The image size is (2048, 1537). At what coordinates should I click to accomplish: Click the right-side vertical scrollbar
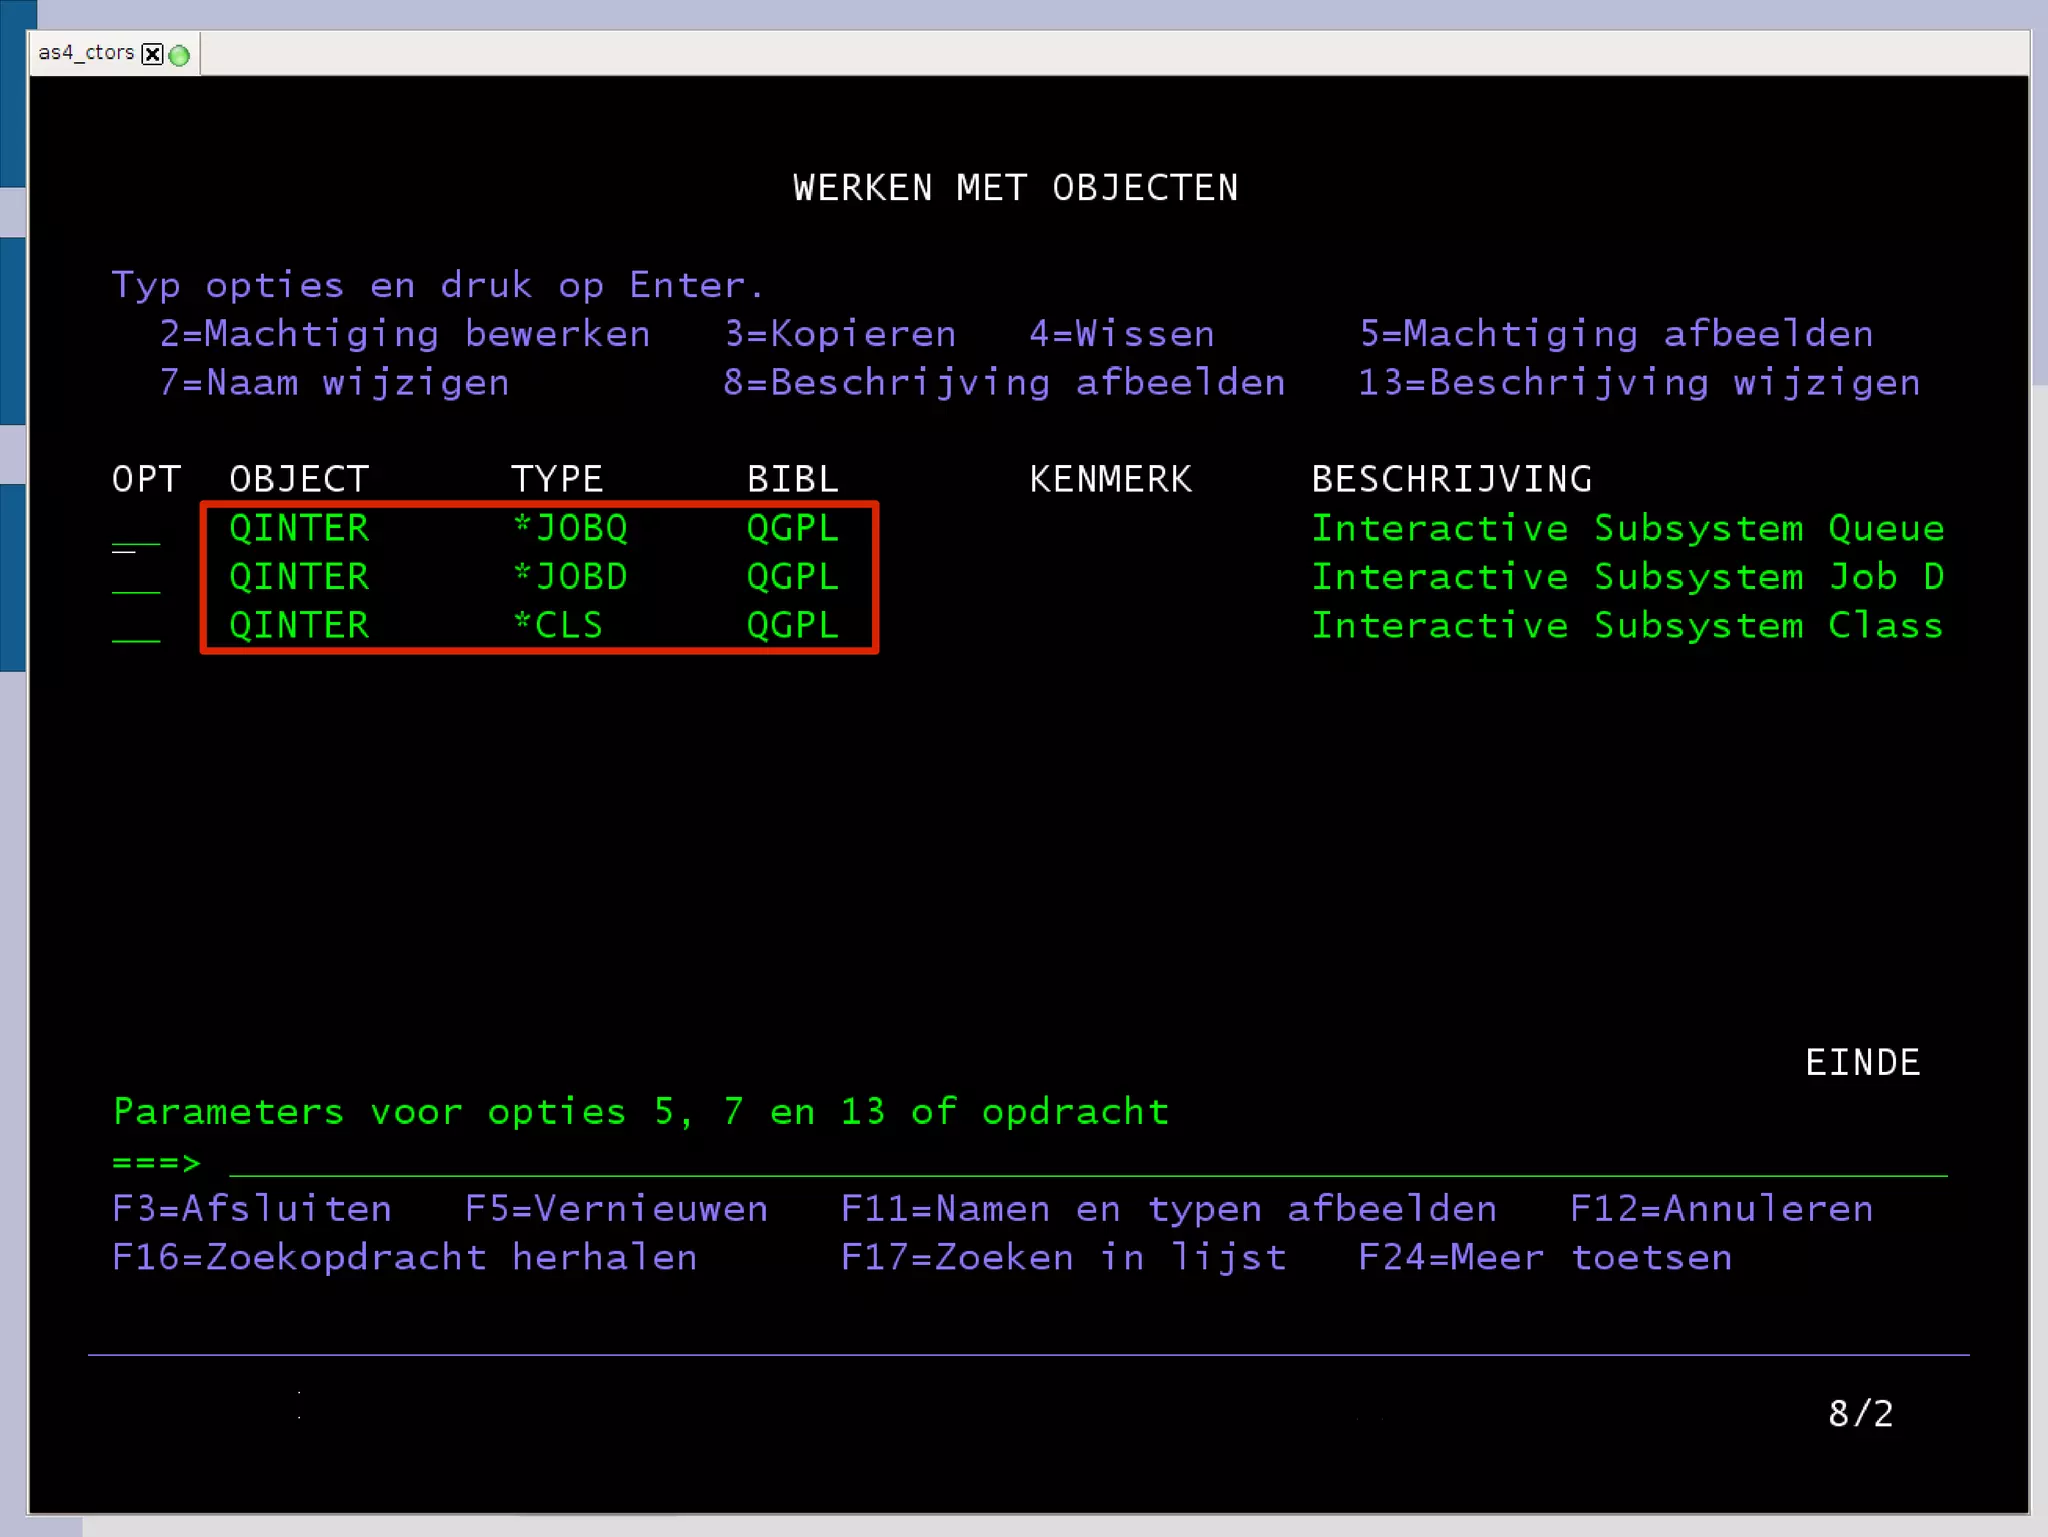click(2039, 200)
